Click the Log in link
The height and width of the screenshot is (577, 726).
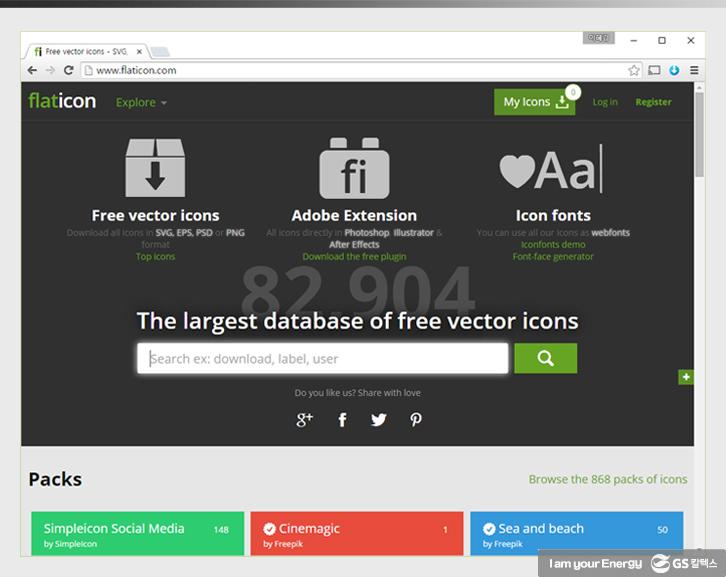[x=605, y=102]
